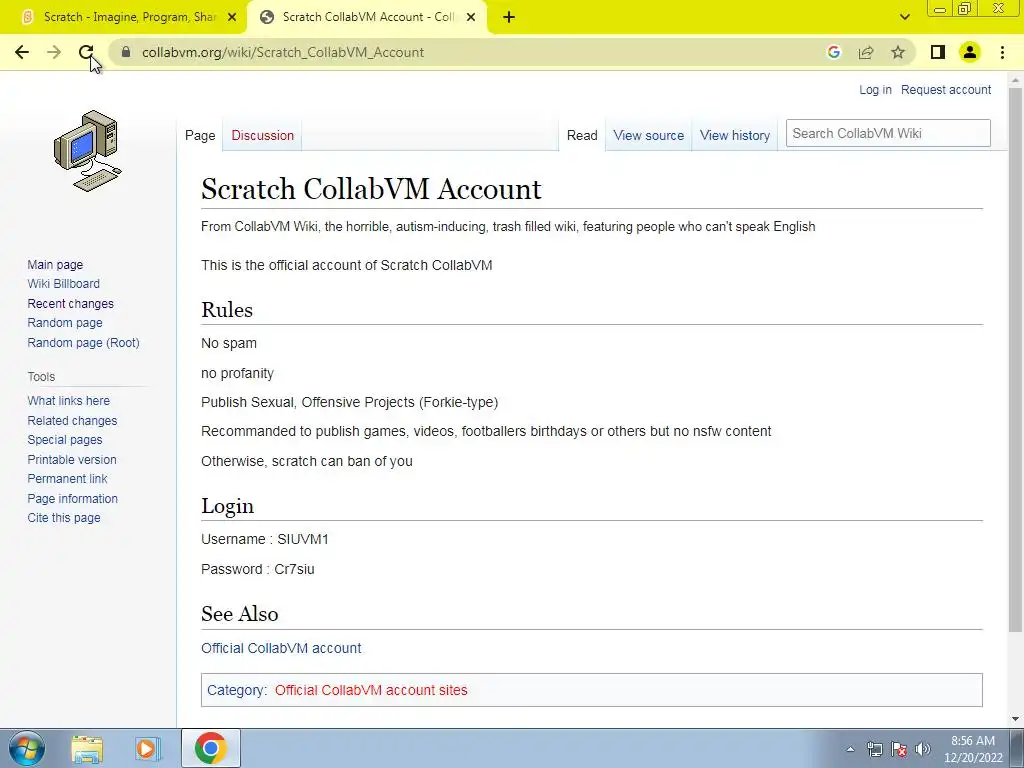Click the Log in link
Screen dimensions: 1024x768
coord(875,89)
